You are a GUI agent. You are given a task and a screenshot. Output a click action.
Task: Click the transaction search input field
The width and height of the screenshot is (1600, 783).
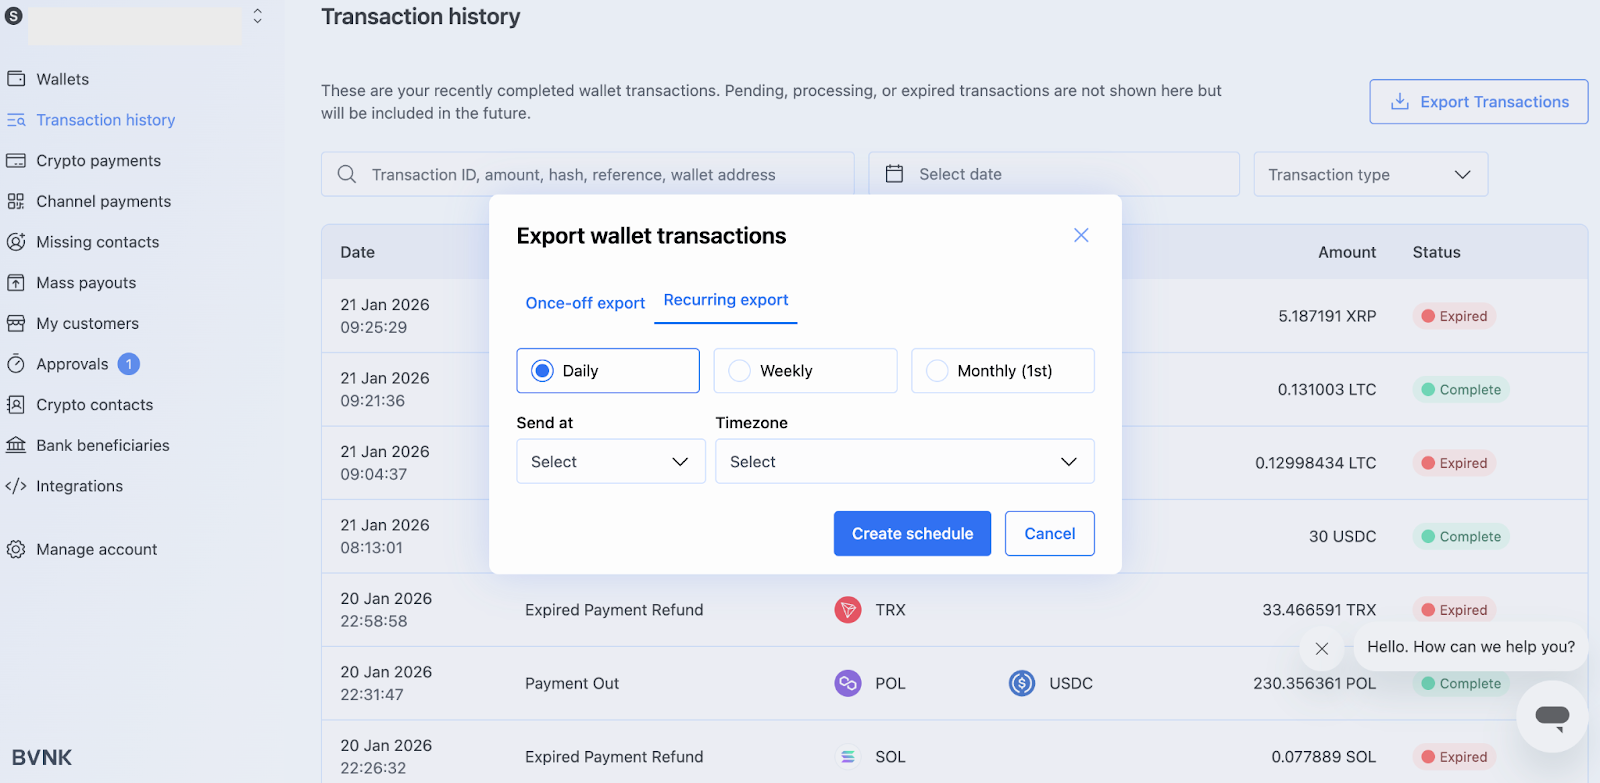tap(600, 175)
